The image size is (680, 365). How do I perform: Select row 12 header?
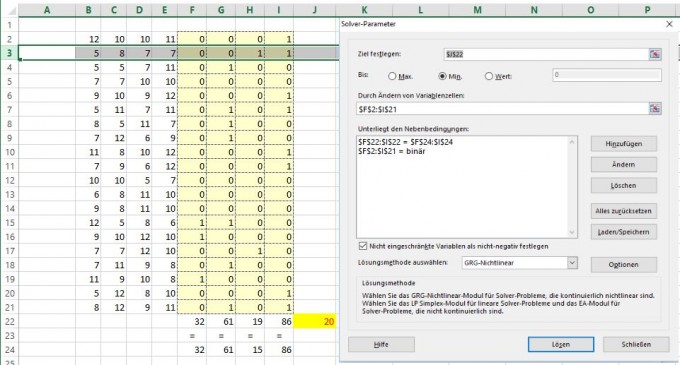10,180
